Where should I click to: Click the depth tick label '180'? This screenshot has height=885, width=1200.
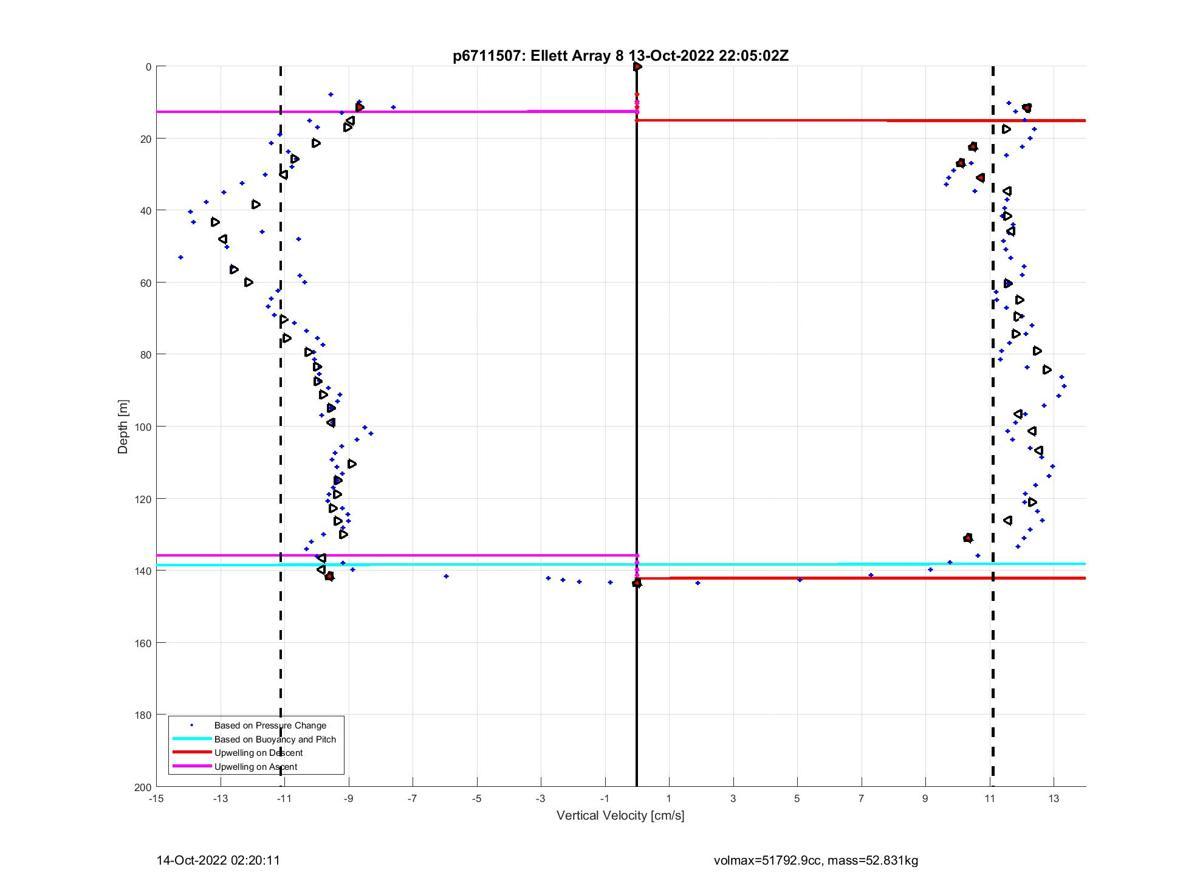142,715
